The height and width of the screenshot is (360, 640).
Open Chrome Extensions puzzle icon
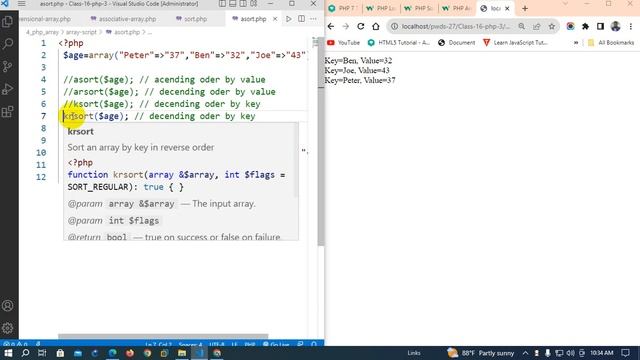tap(585, 26)
